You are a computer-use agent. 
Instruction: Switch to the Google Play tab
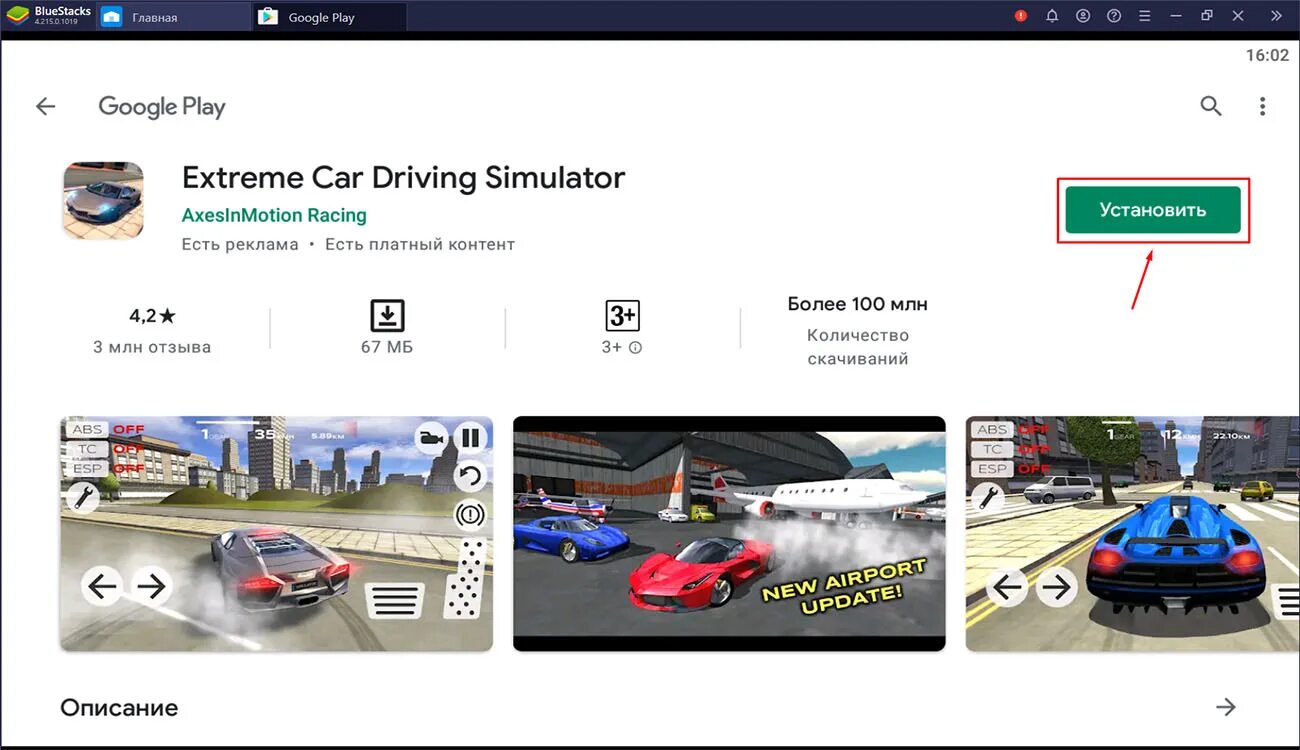coord(330,17)
